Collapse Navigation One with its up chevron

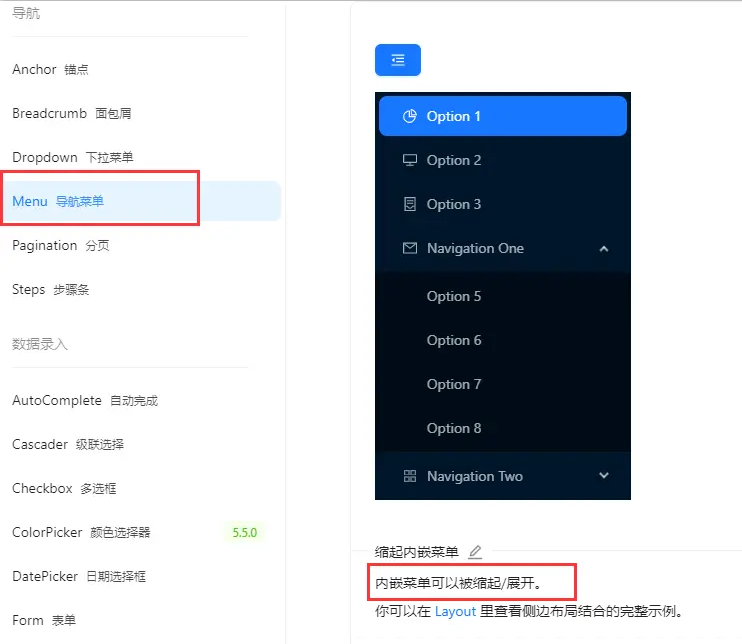point(604,249)
